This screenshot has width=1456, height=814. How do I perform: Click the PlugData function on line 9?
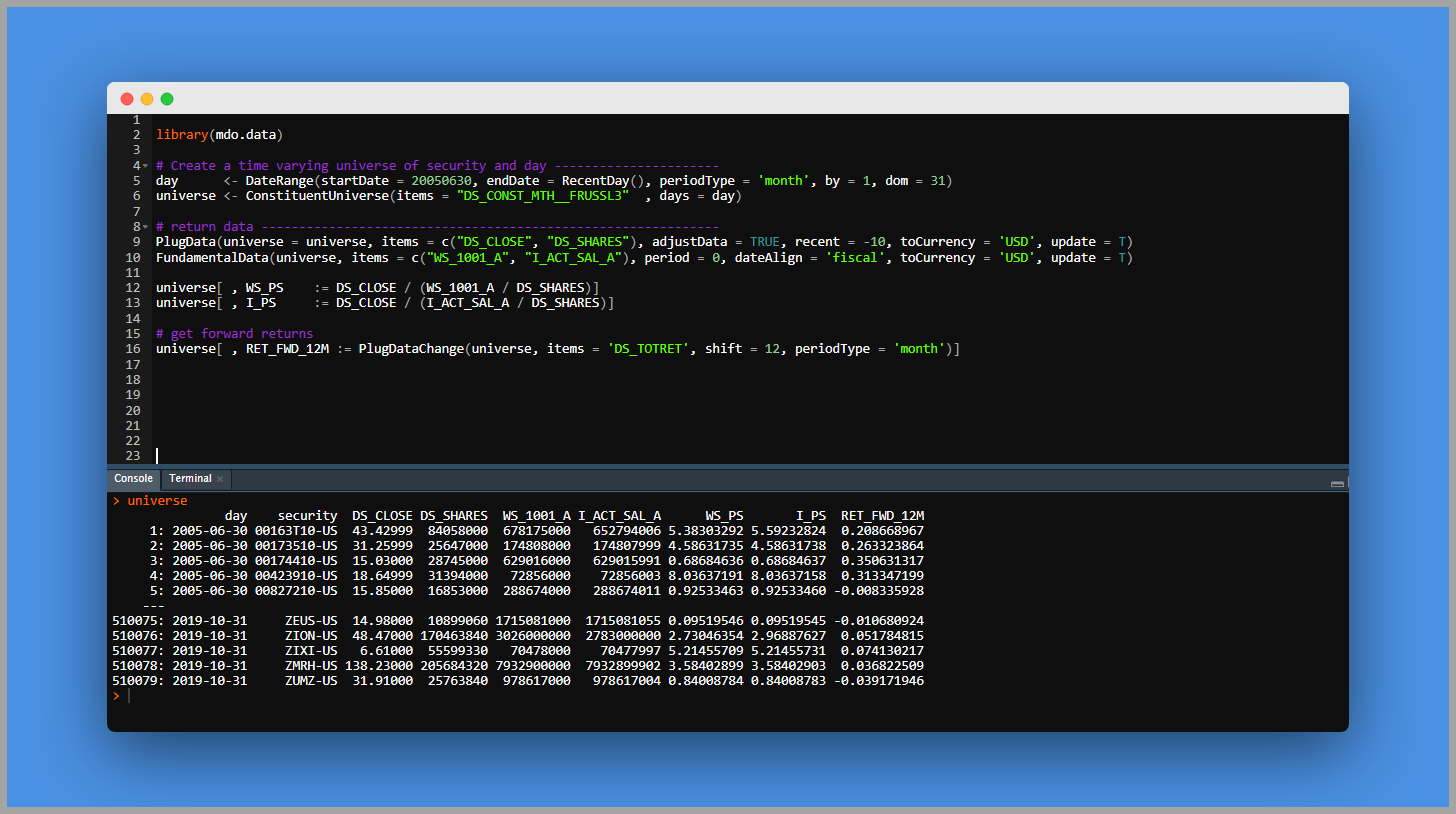[190, 242]
